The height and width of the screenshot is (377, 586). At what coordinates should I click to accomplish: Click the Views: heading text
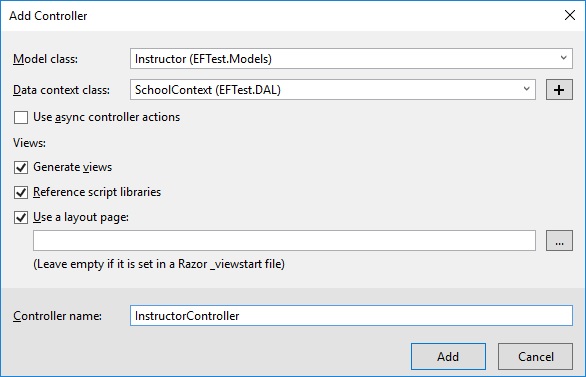tap(29, 143)
